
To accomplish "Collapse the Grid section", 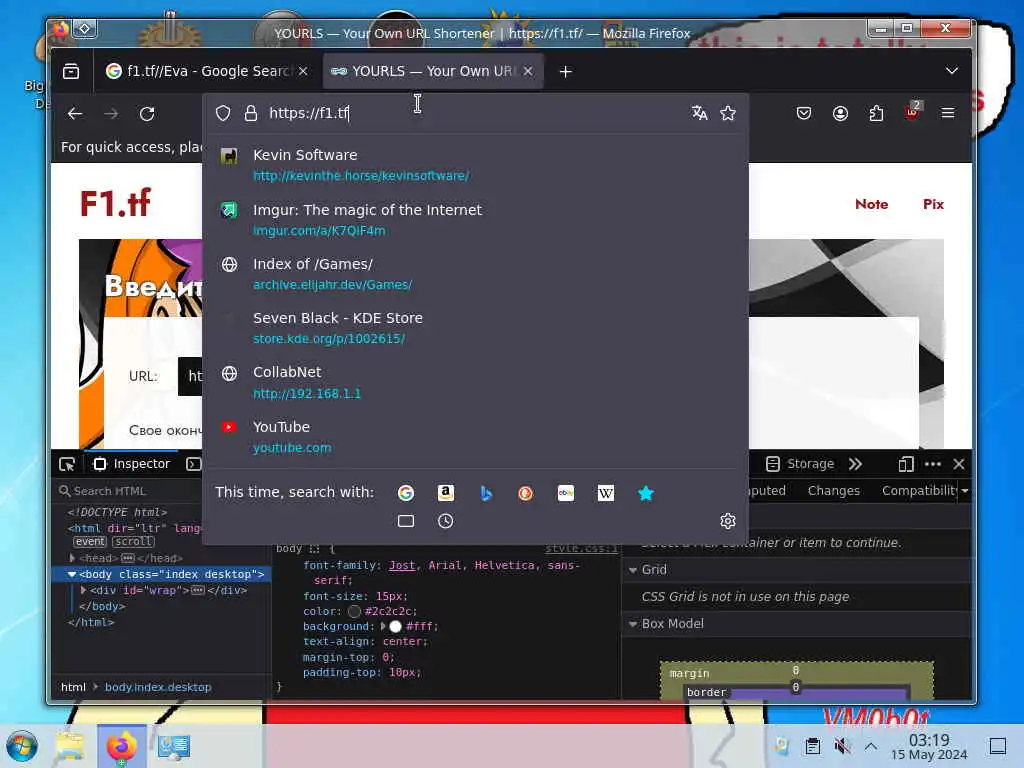I will [632, 570].
